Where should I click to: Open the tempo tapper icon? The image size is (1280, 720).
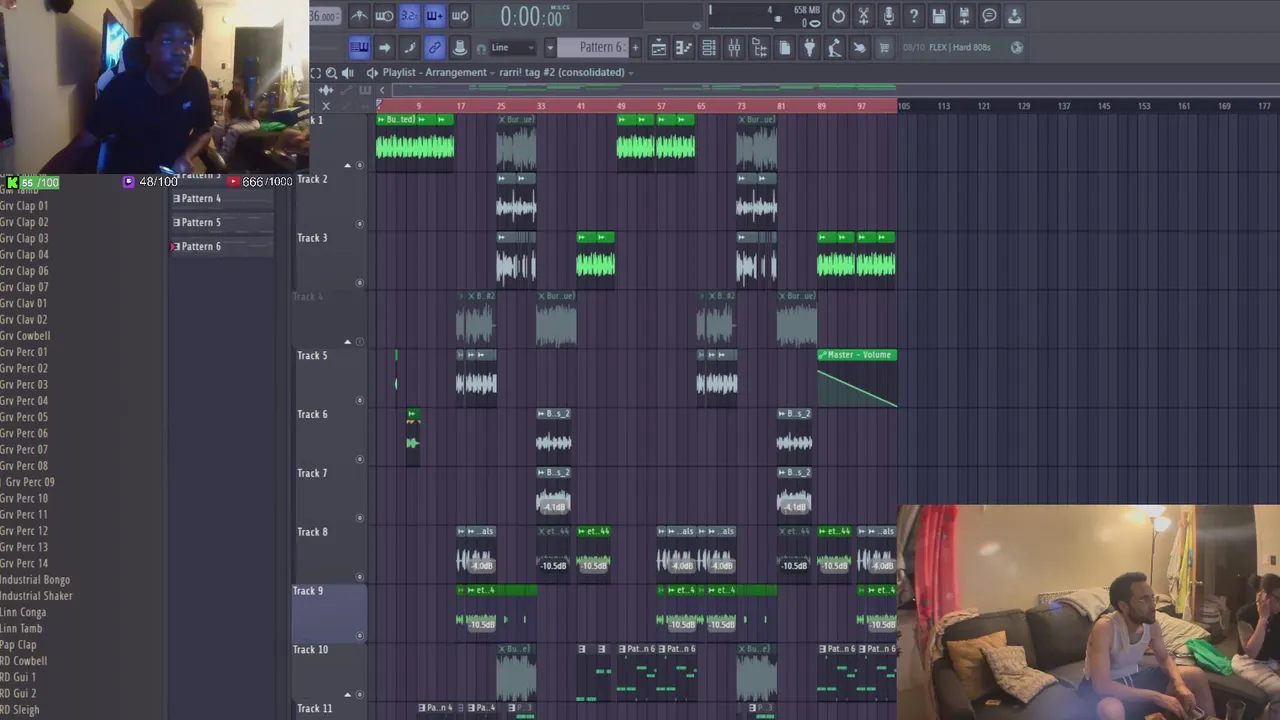pos(834,47)
